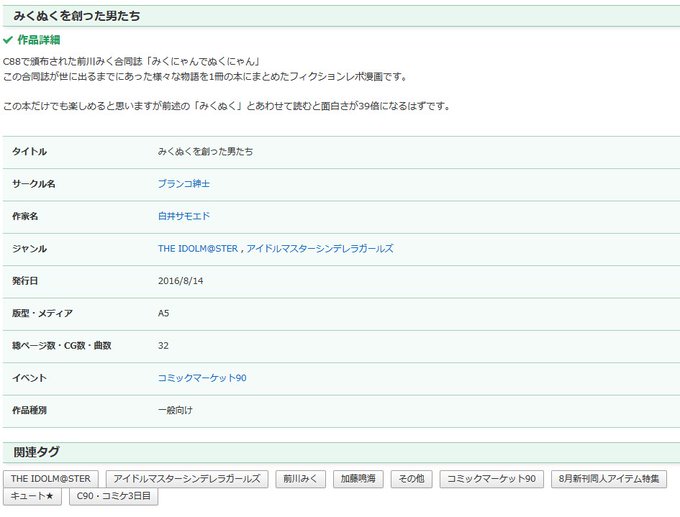Image resolution: width=680 pixels, height=517 pixels.
Task: Click the title value in the table
Action: pos(206,151)
